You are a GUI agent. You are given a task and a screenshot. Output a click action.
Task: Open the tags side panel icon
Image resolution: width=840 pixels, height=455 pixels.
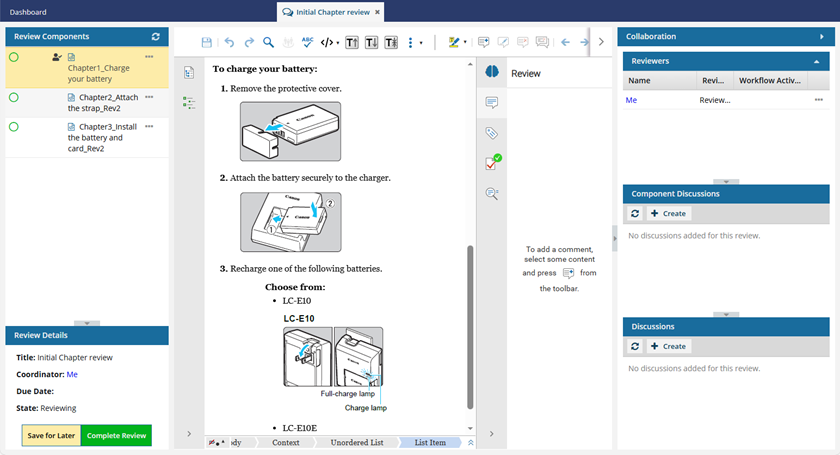(492, 132)
